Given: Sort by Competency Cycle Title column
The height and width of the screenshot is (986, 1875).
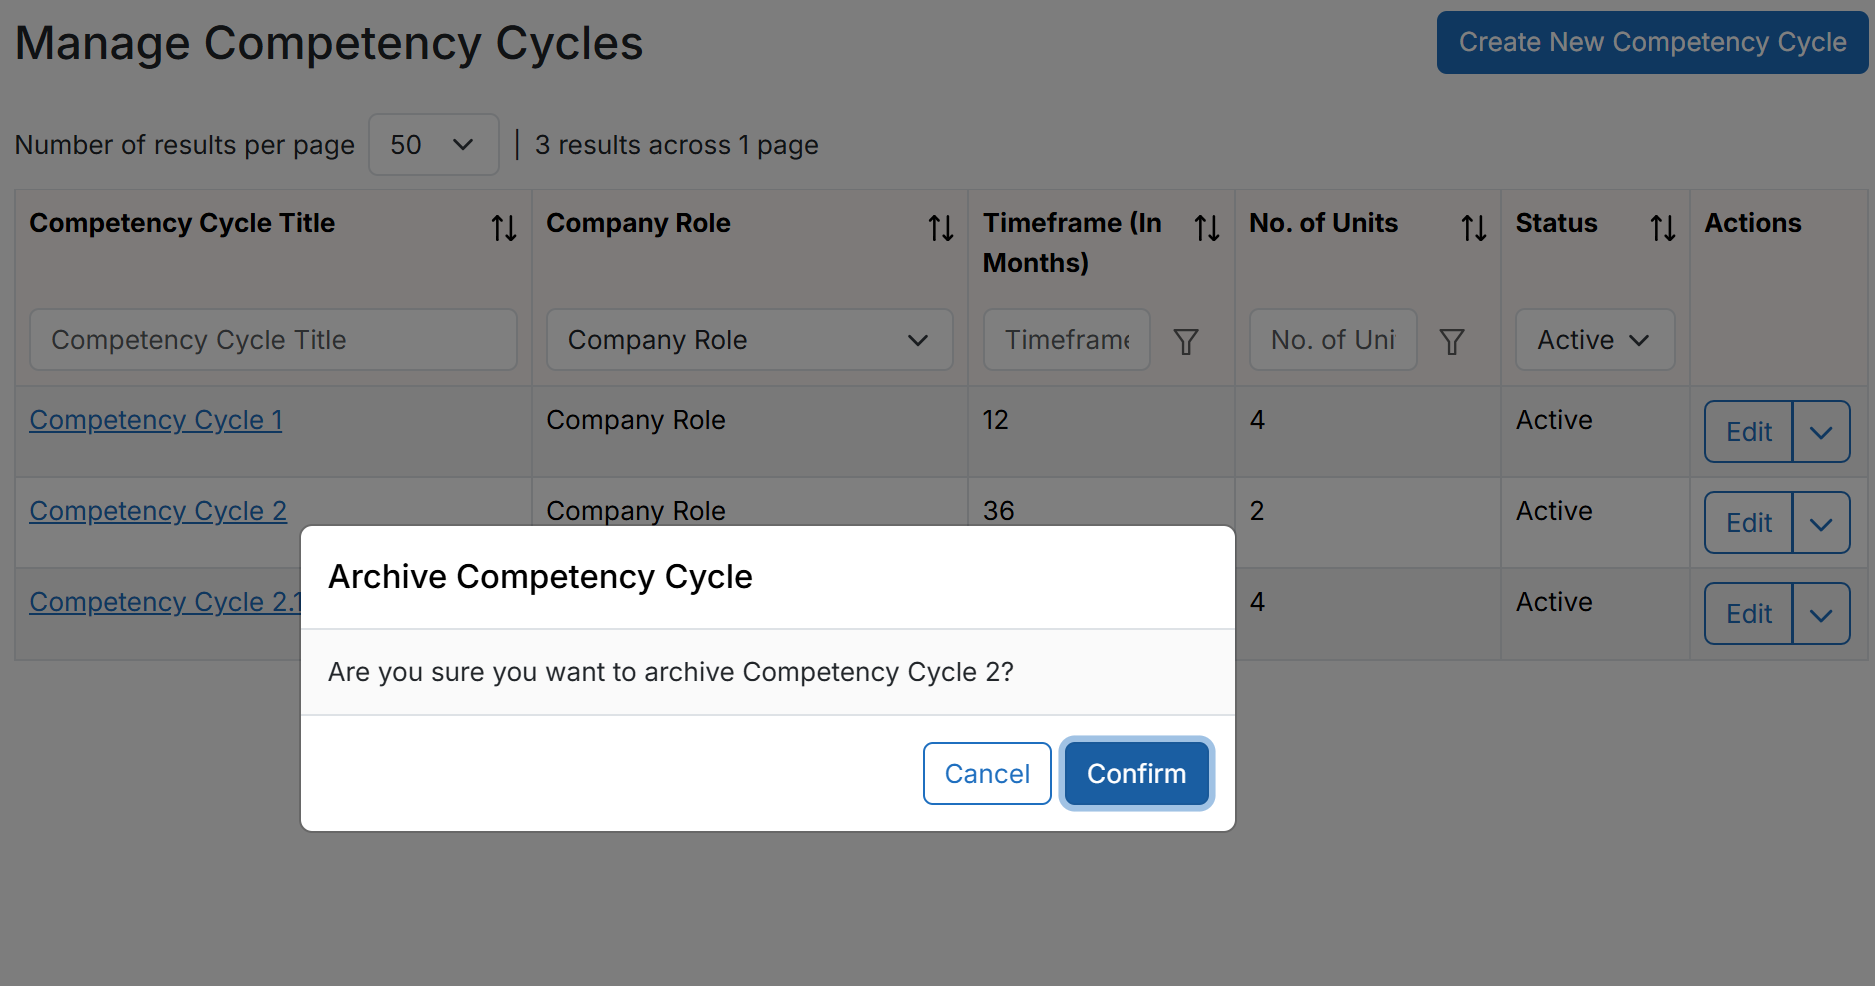Looking at the screenshot, I should point(504,228).
